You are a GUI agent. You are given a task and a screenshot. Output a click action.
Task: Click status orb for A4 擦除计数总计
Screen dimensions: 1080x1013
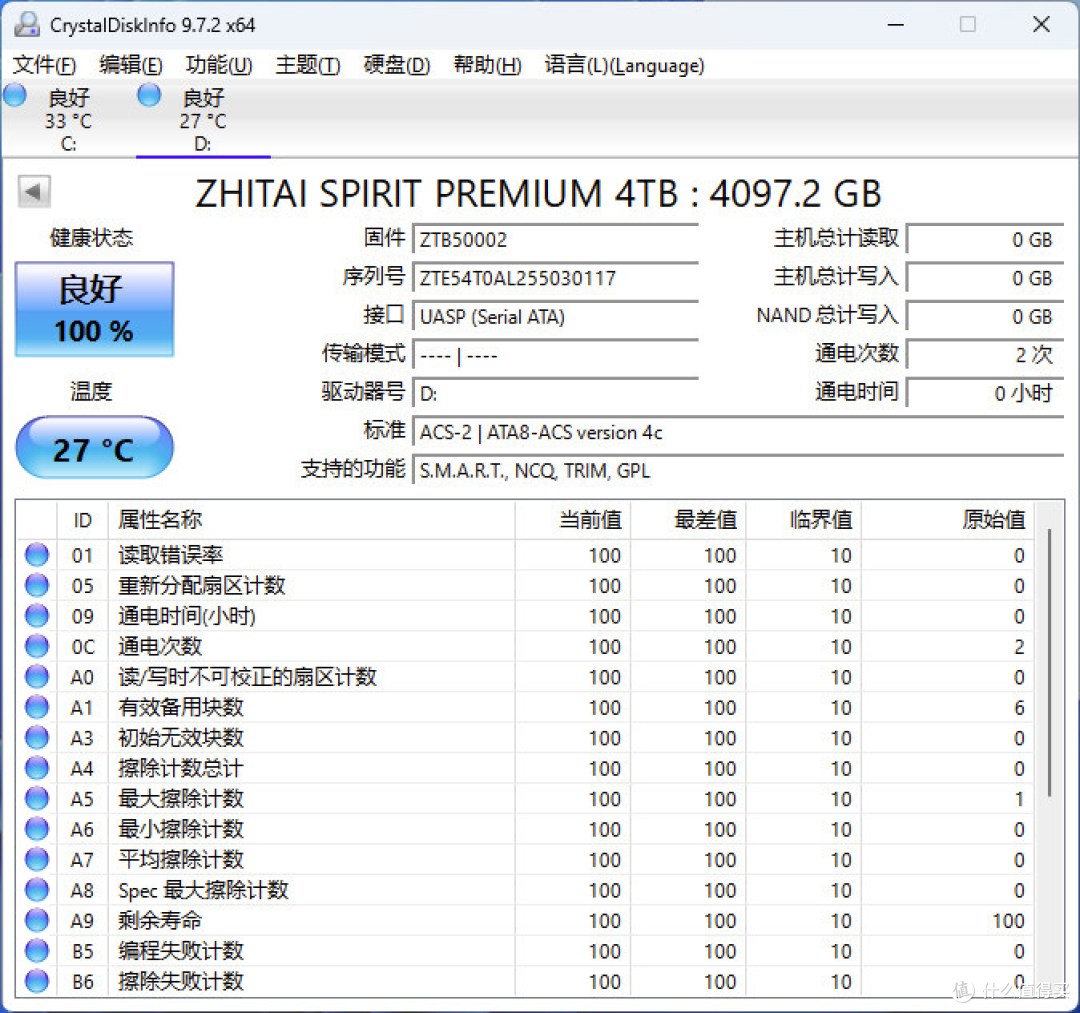[x=37, y=768]
